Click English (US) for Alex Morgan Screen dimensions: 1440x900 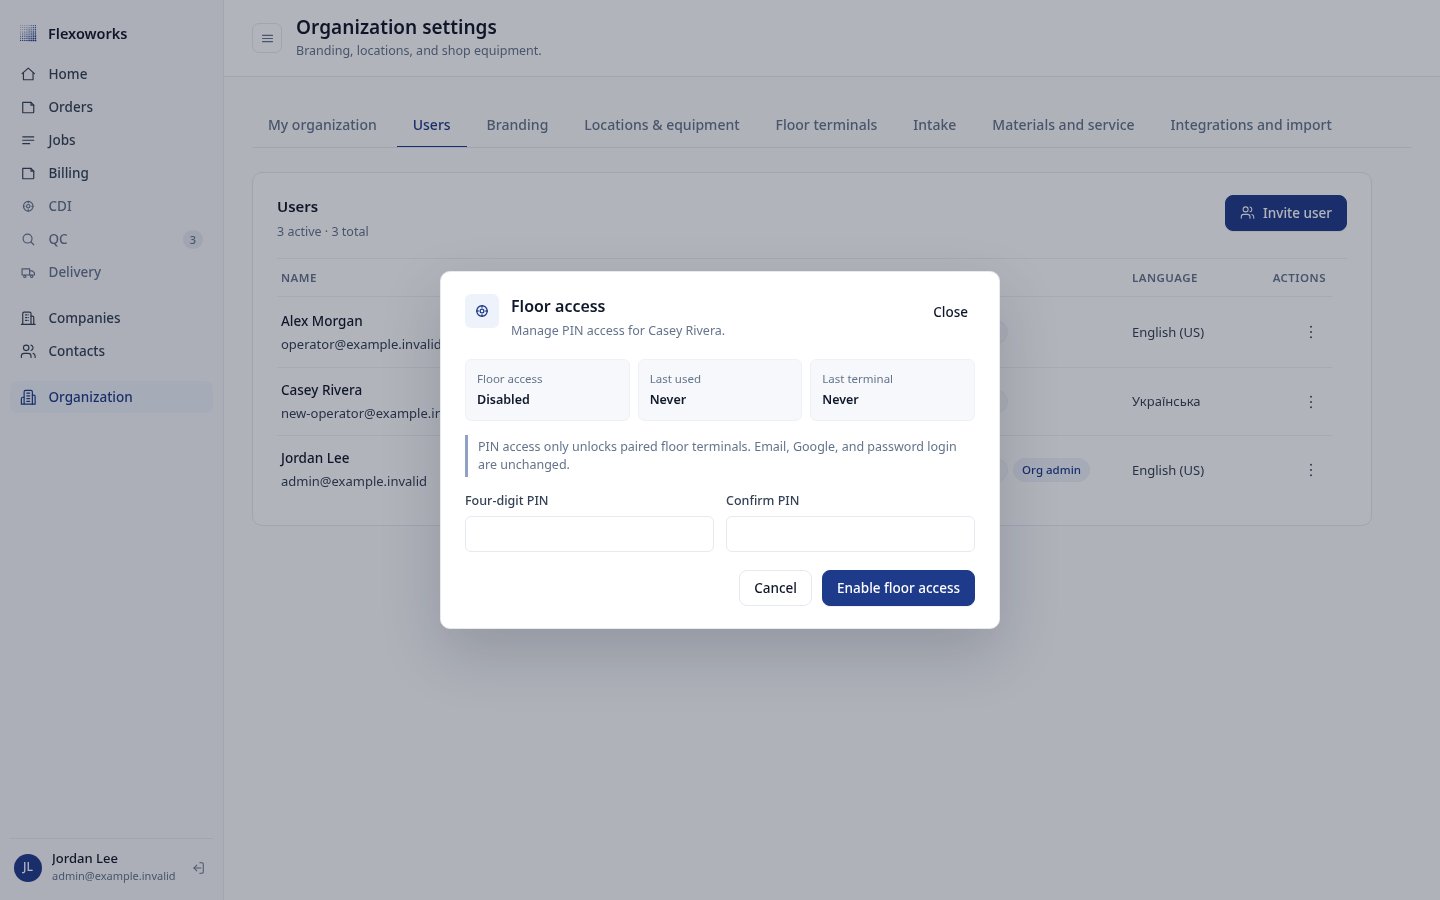(x=1168, y=332)
